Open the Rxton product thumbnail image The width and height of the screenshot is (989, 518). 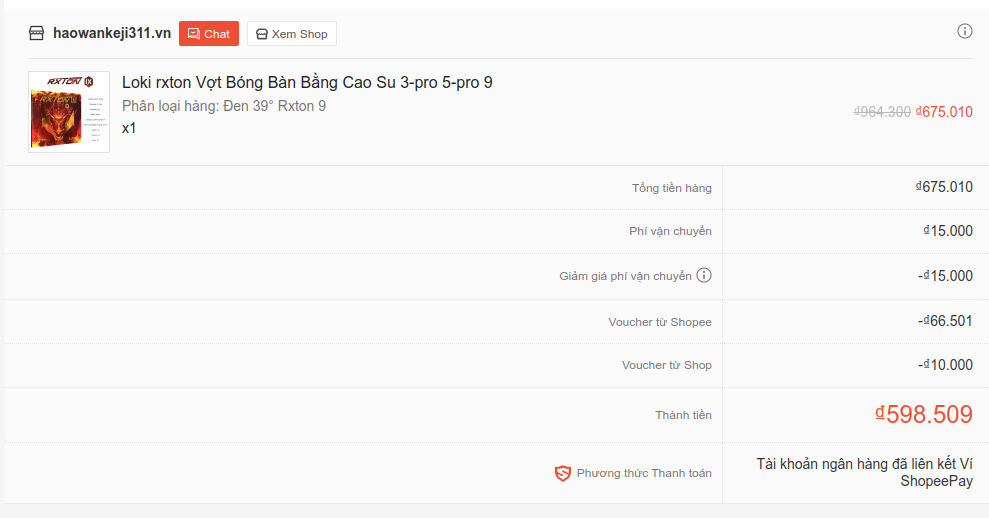[x=69, y=112]
